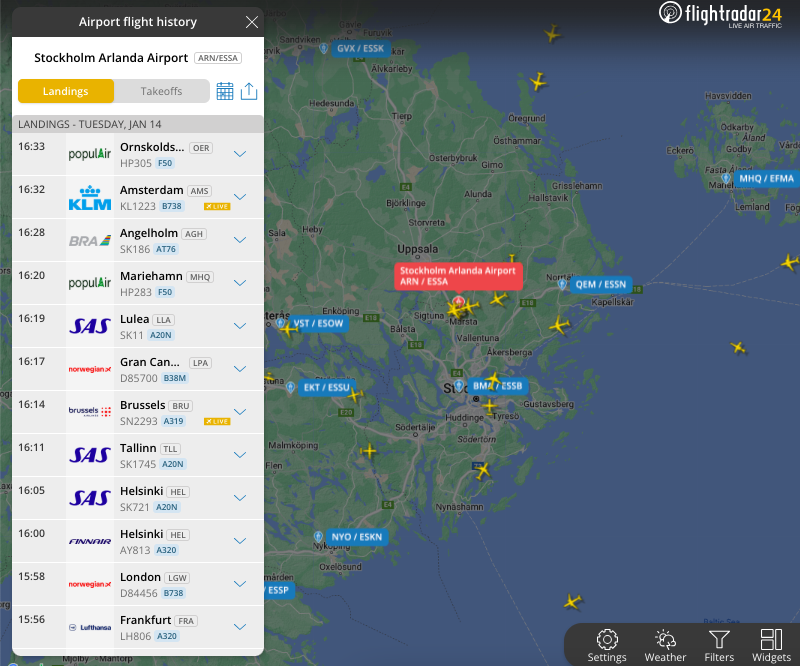Image resolution: width=800 pixels, height=666 pixels.
Task: Expand the Gran Canaria D85700 flight row
Action: click(x=240, y=368)
